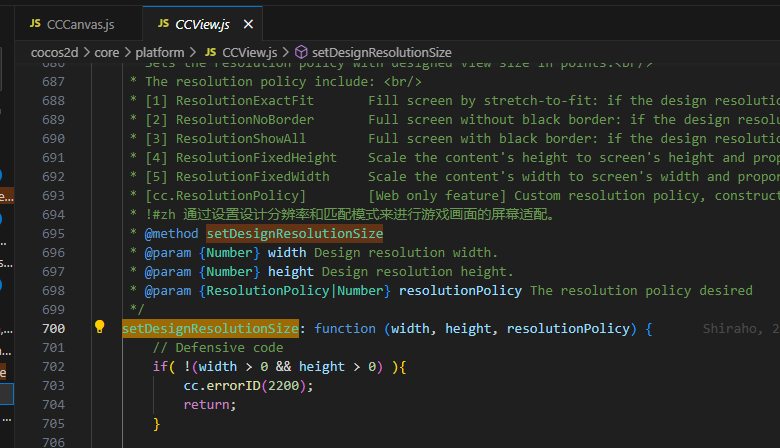This screenshot has width=780, height=448.
Task: Click the lightbulb code action icon
Action: pos(100,327)
